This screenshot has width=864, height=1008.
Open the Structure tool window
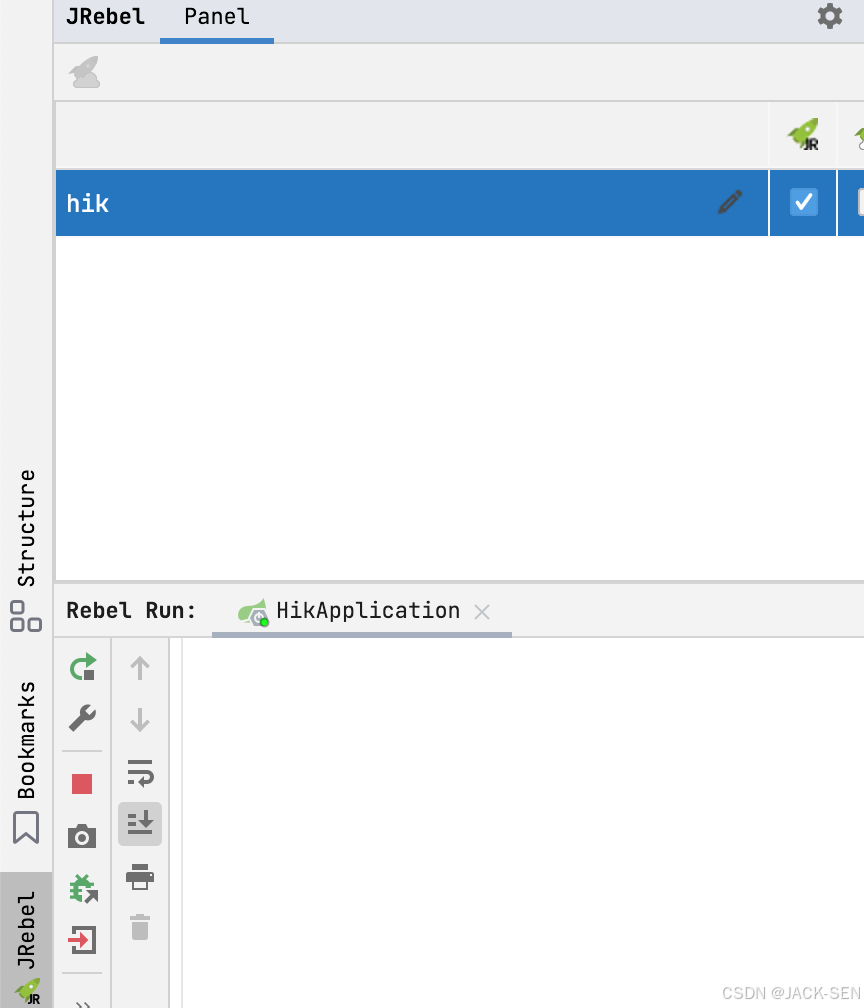click(x=26, y=550)
